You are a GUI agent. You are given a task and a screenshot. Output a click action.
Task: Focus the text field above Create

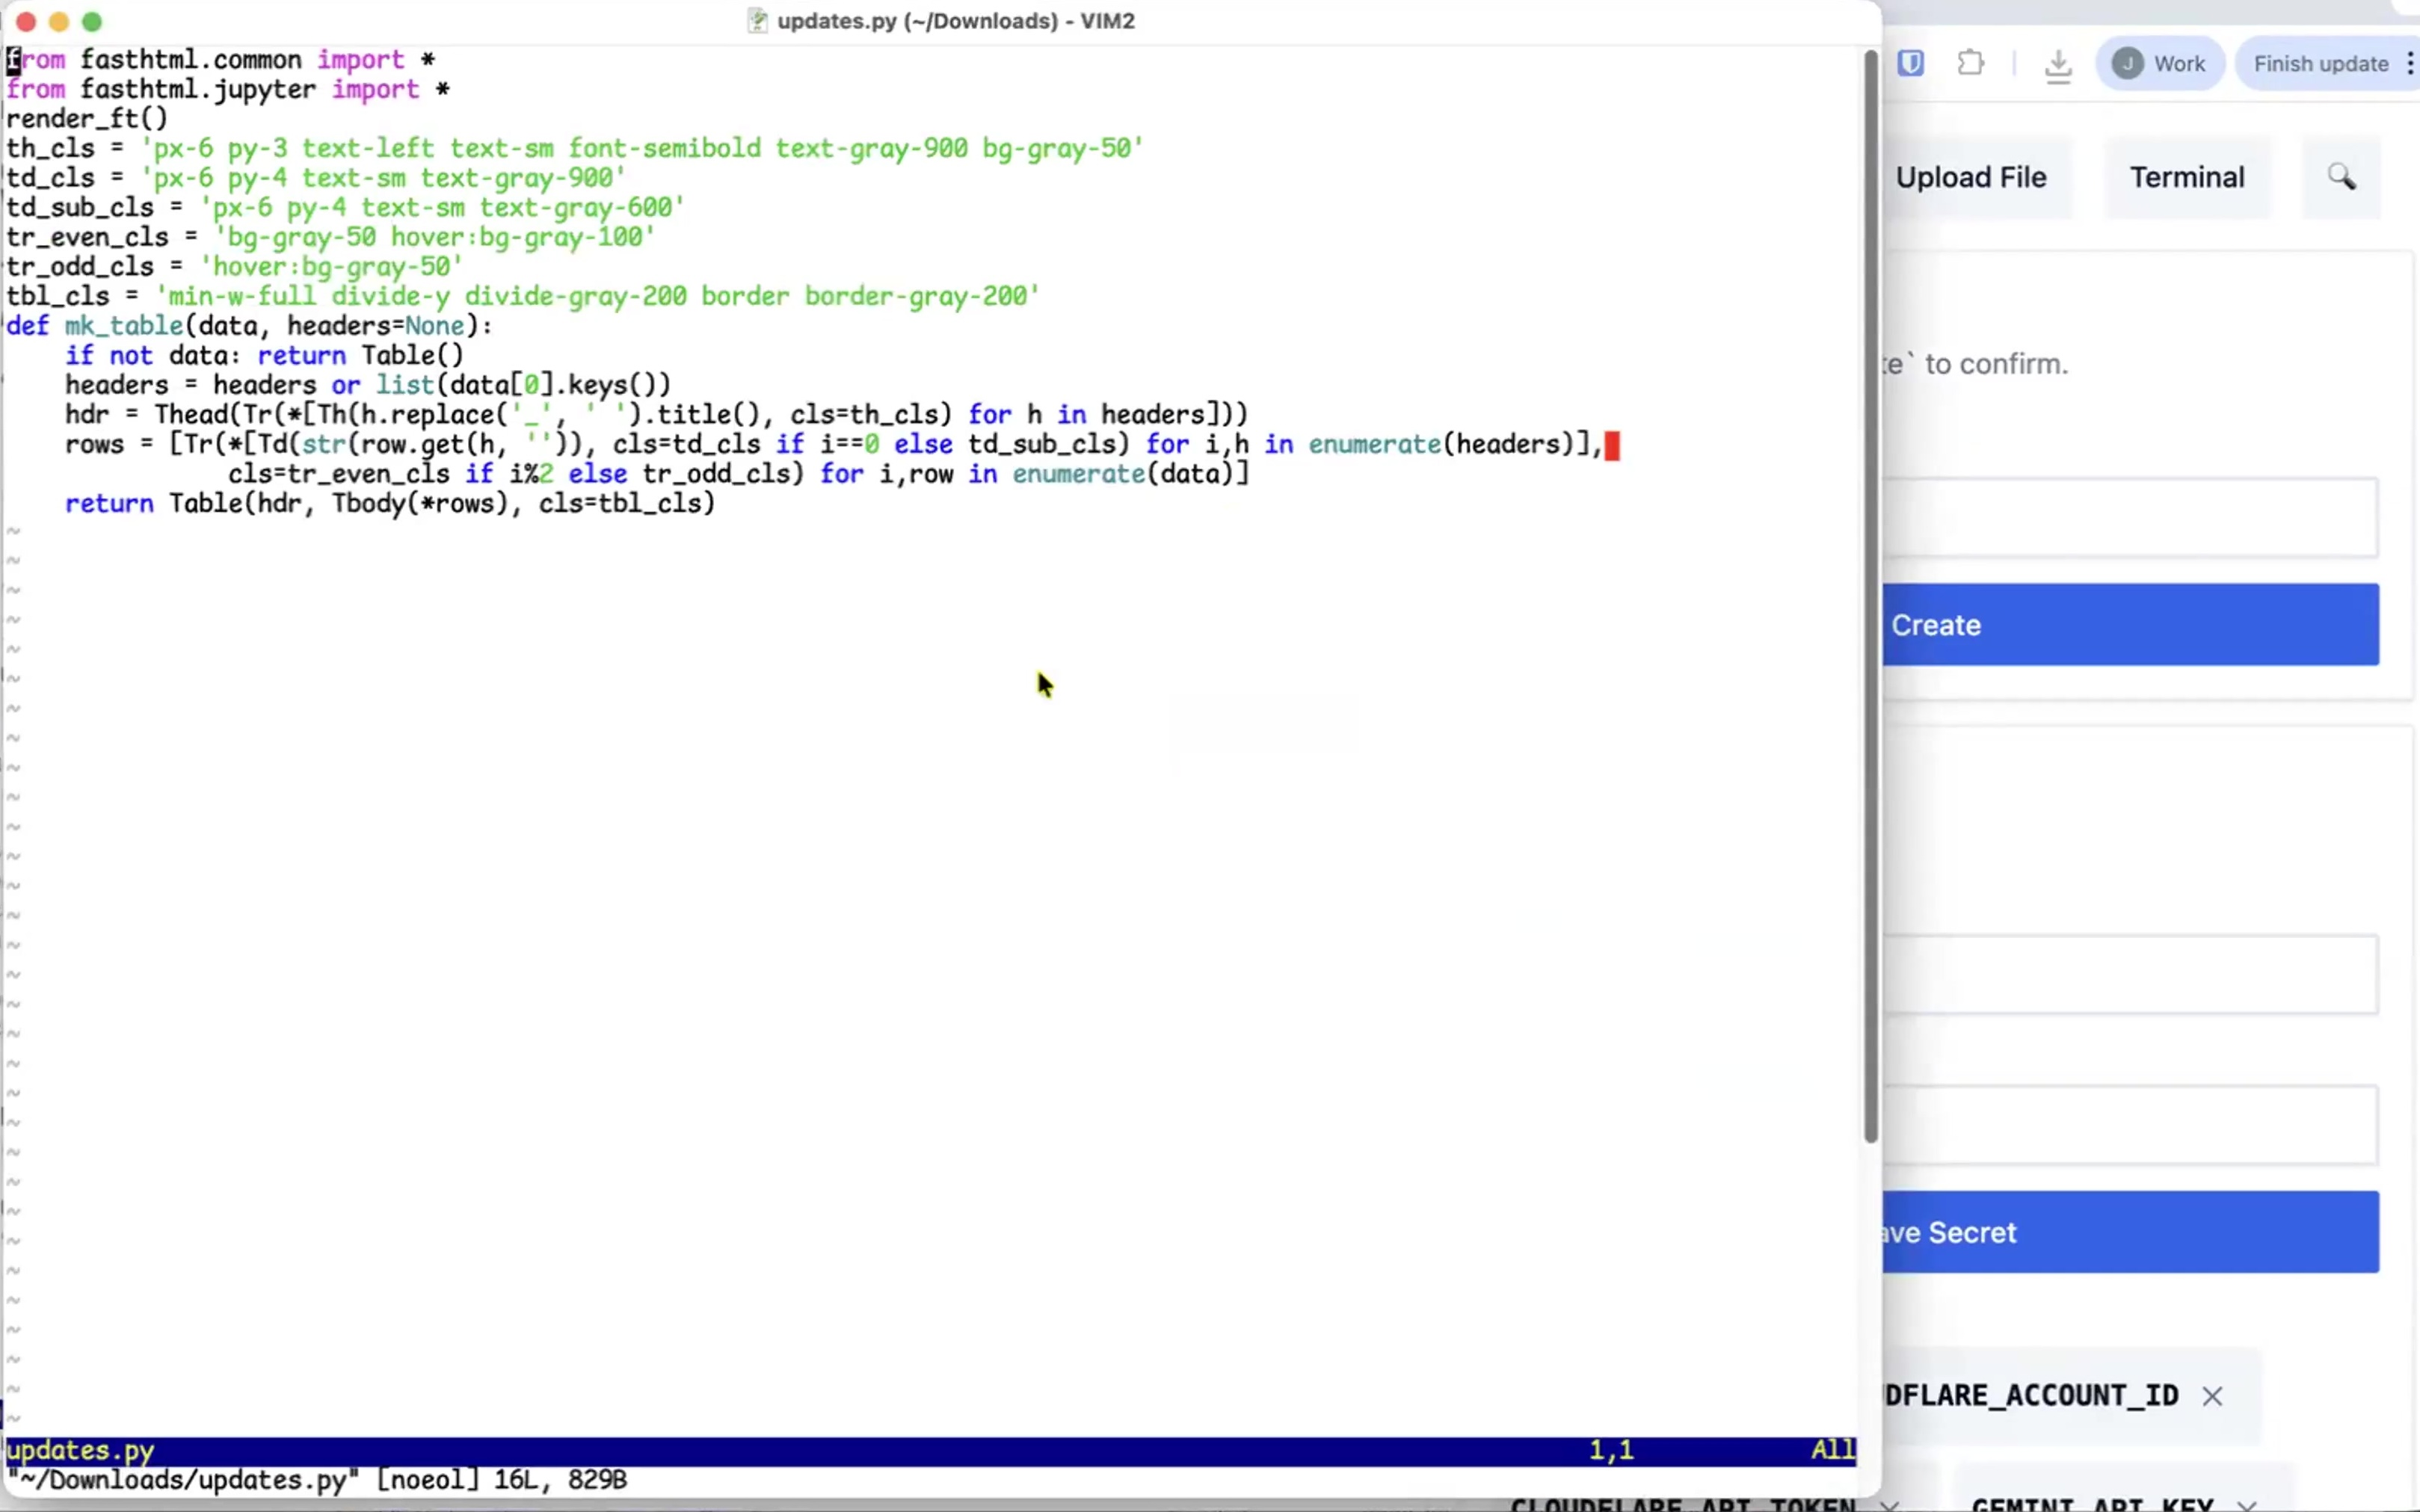click(2130, 518)
